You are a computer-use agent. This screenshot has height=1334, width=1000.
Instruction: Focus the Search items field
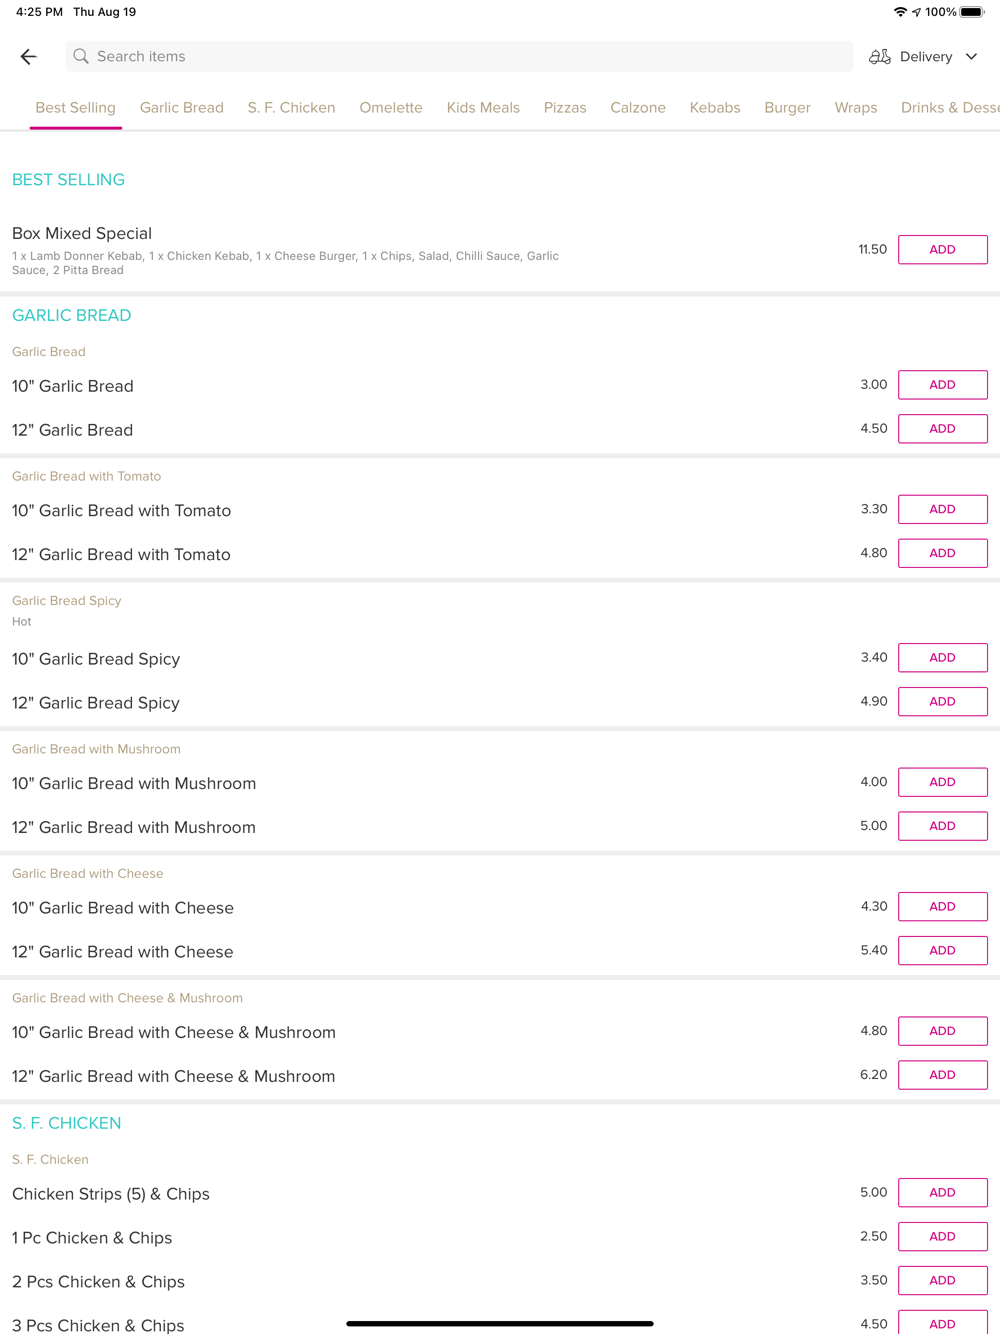tap(460, 57)
